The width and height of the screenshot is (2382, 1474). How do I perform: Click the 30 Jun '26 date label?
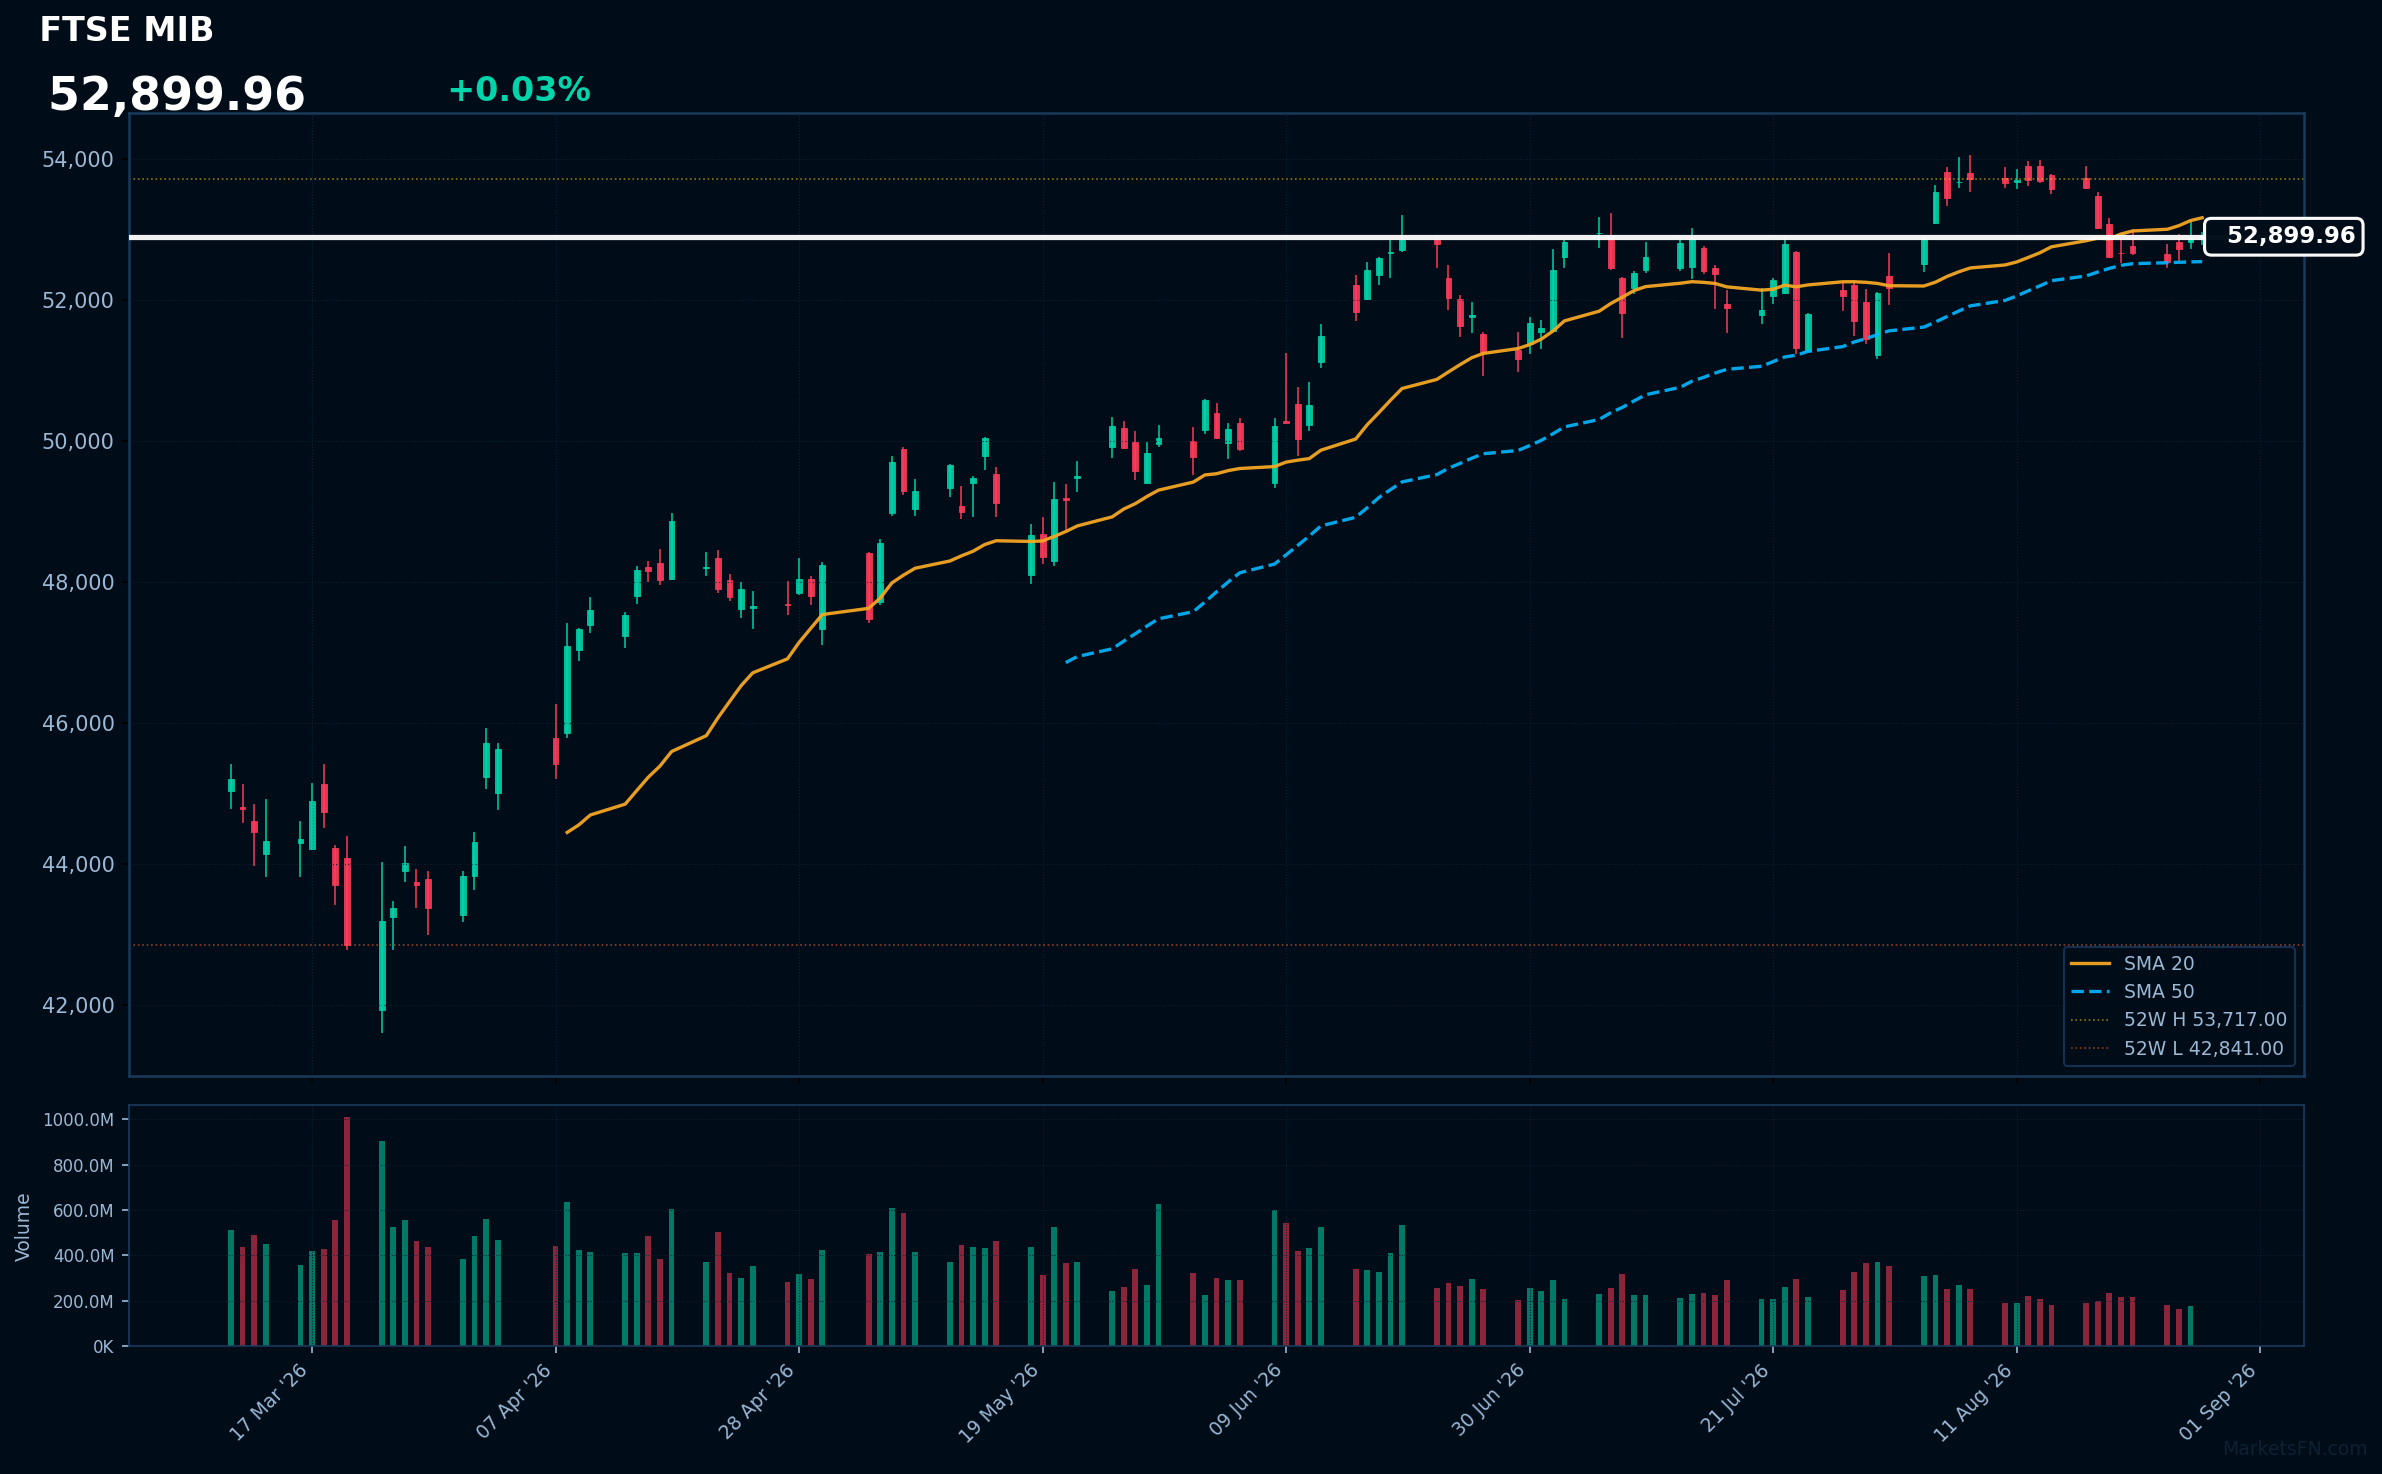point(1488,1402)
